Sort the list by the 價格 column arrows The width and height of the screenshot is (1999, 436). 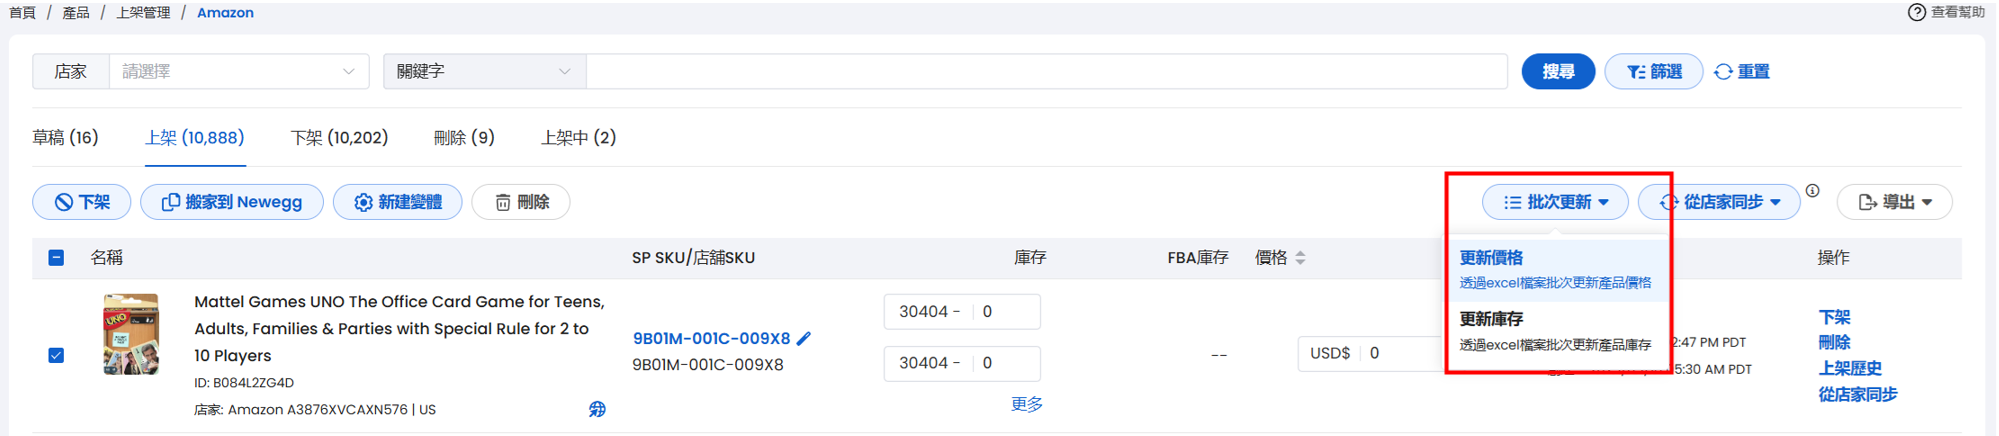click(1300, 258)
